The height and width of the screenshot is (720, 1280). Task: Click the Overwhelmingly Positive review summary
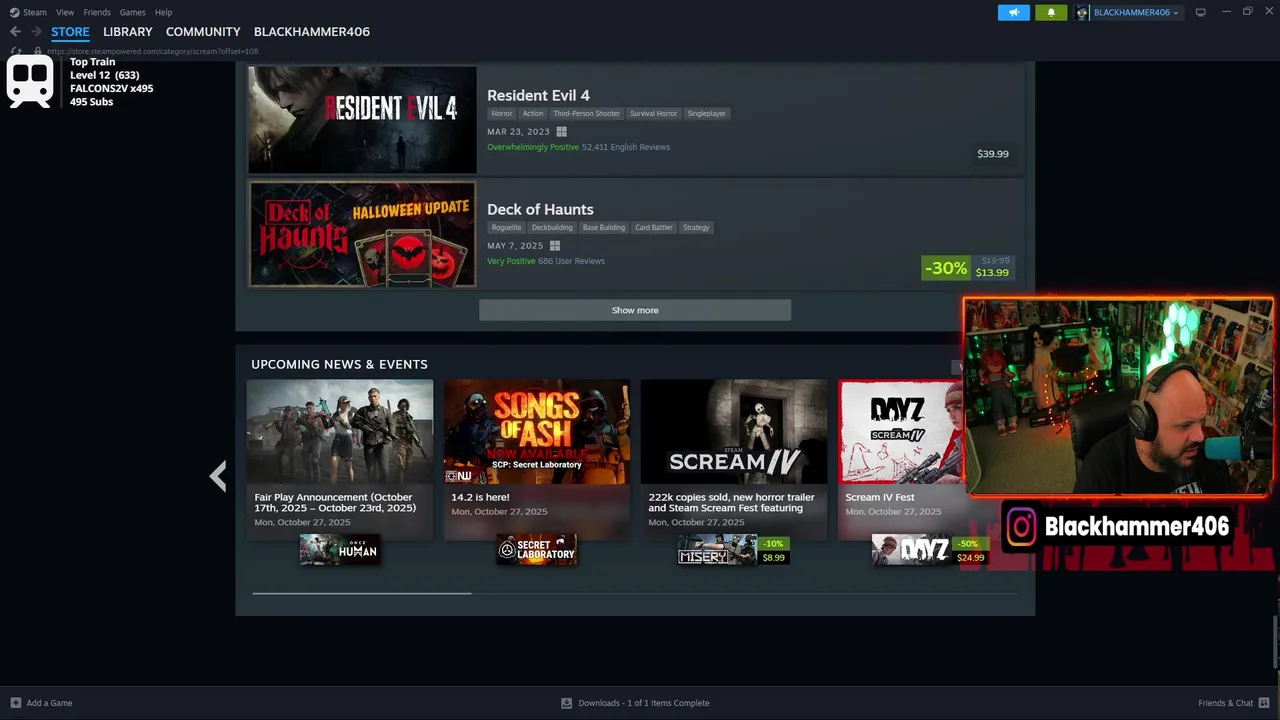[x=533, y=147]
